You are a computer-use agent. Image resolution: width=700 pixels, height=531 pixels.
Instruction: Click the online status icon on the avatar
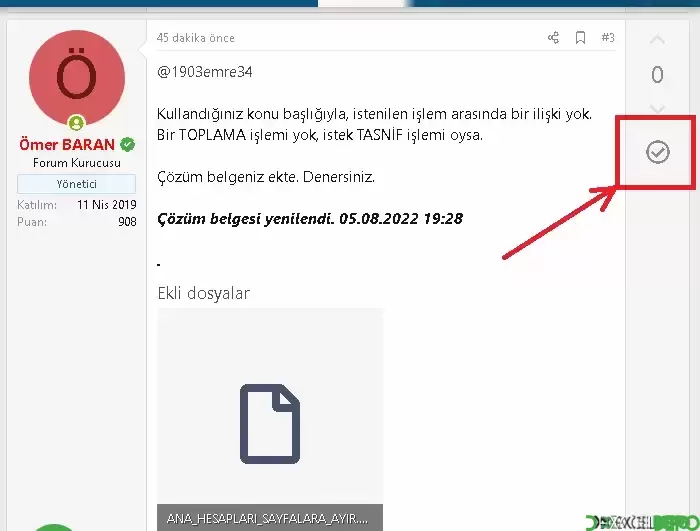[76, 122]
